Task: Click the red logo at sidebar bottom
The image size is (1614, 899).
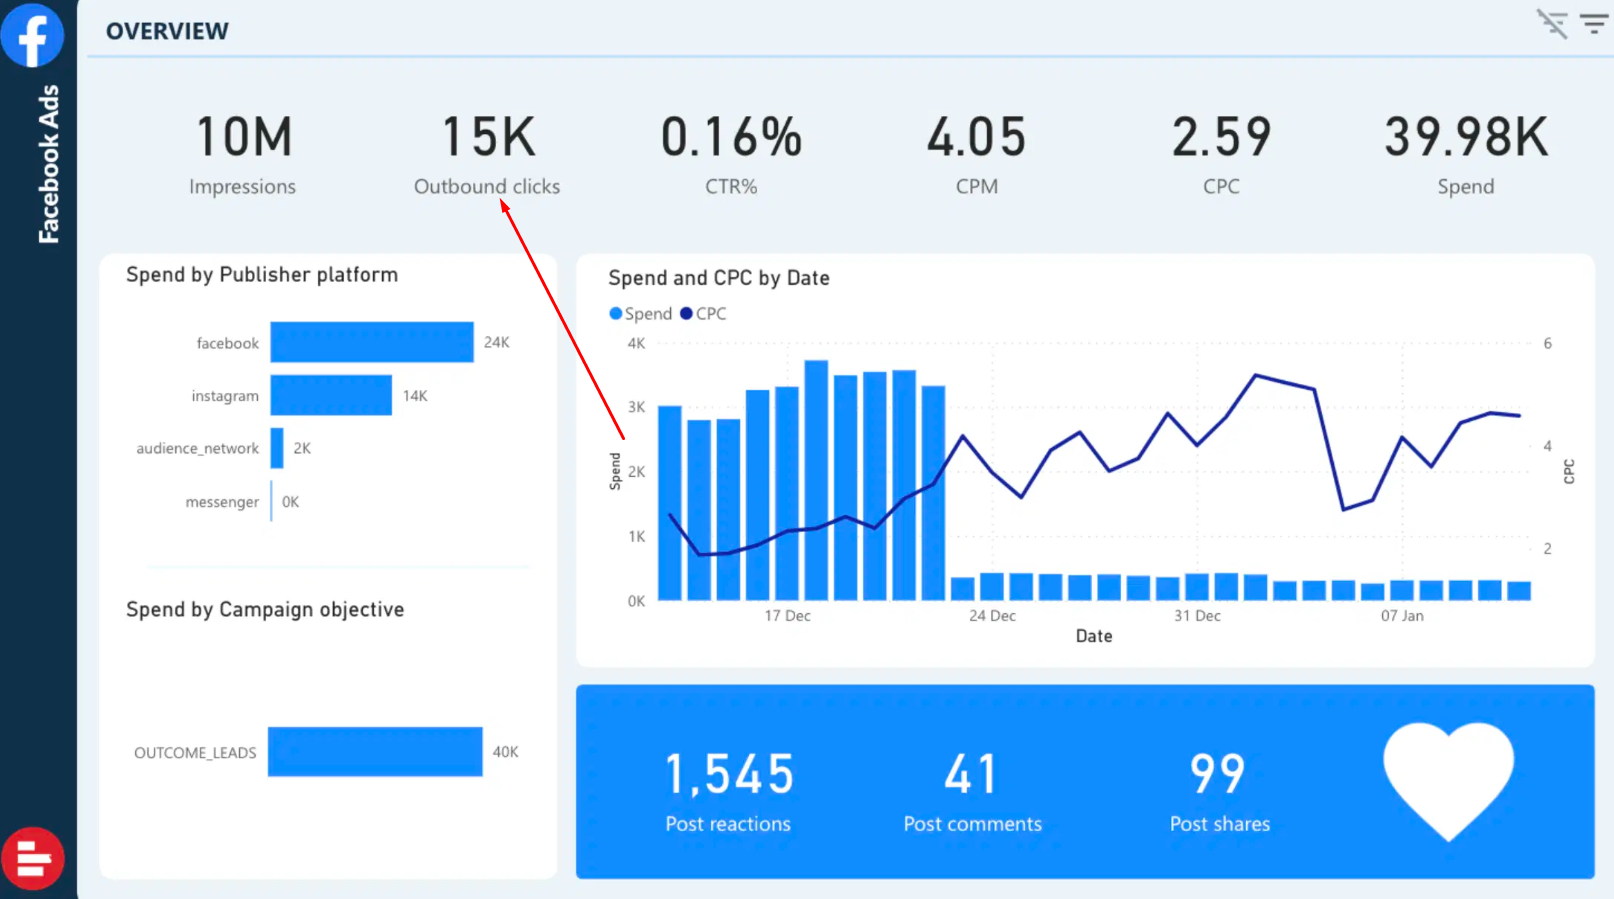Action: tap(33, 858)
